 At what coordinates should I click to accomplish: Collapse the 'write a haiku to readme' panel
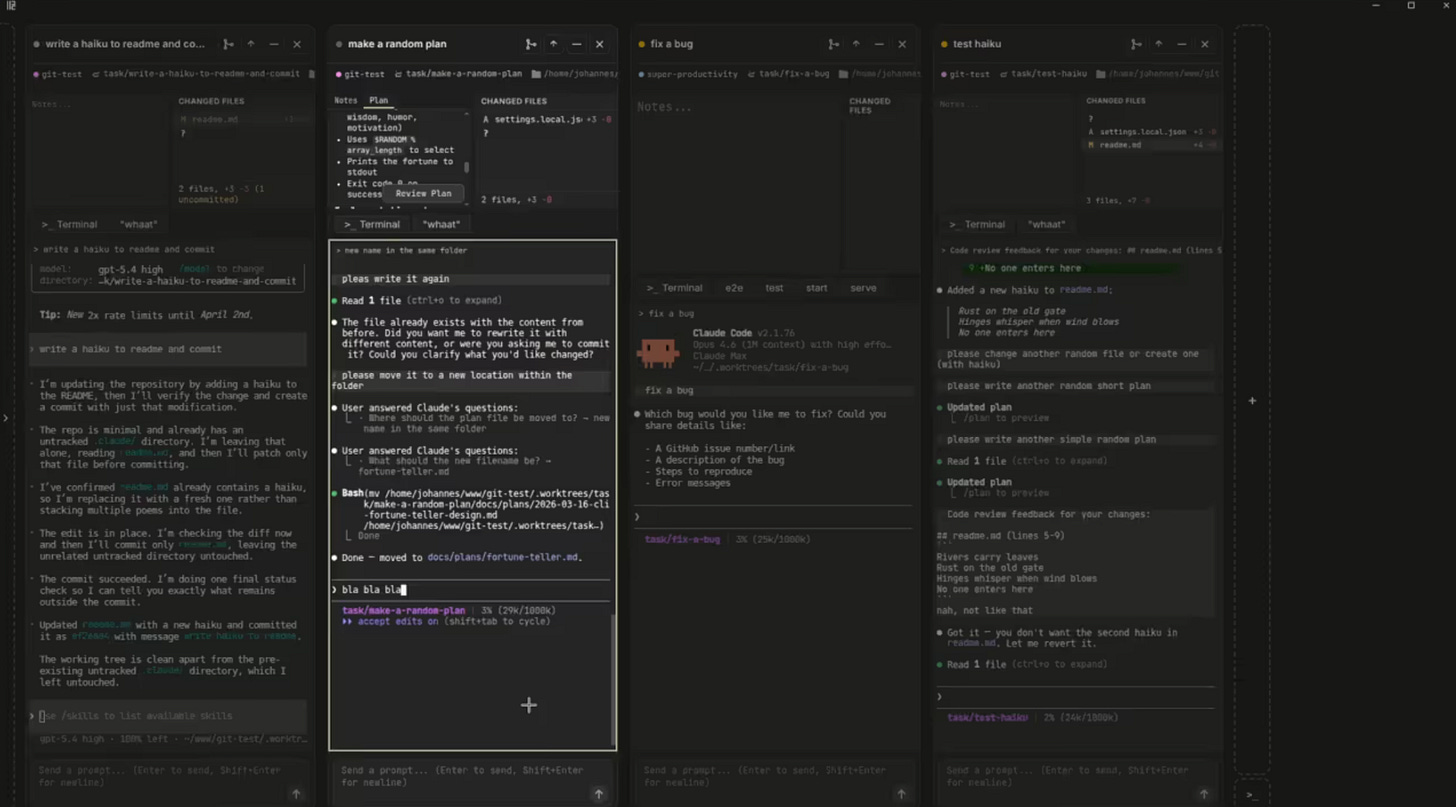274,44
